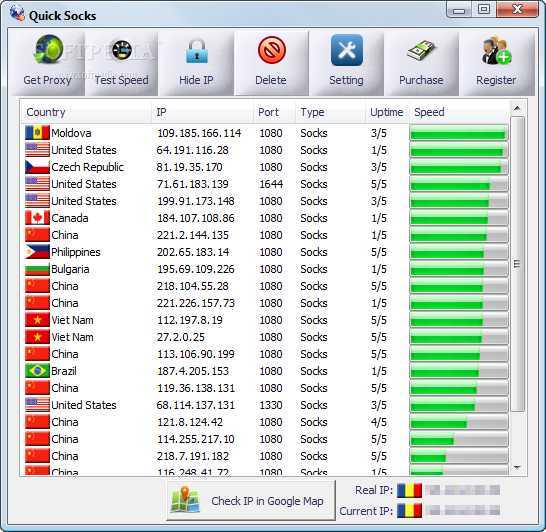Select IP 113.106.90.199
The image size is (546, 532).
click(x=196, y=354)
